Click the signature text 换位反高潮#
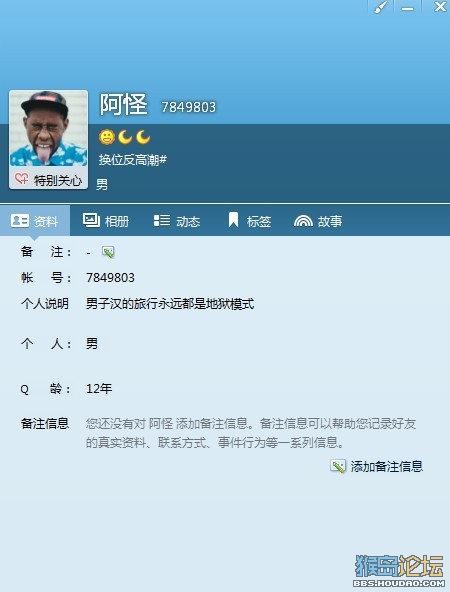 133,160
